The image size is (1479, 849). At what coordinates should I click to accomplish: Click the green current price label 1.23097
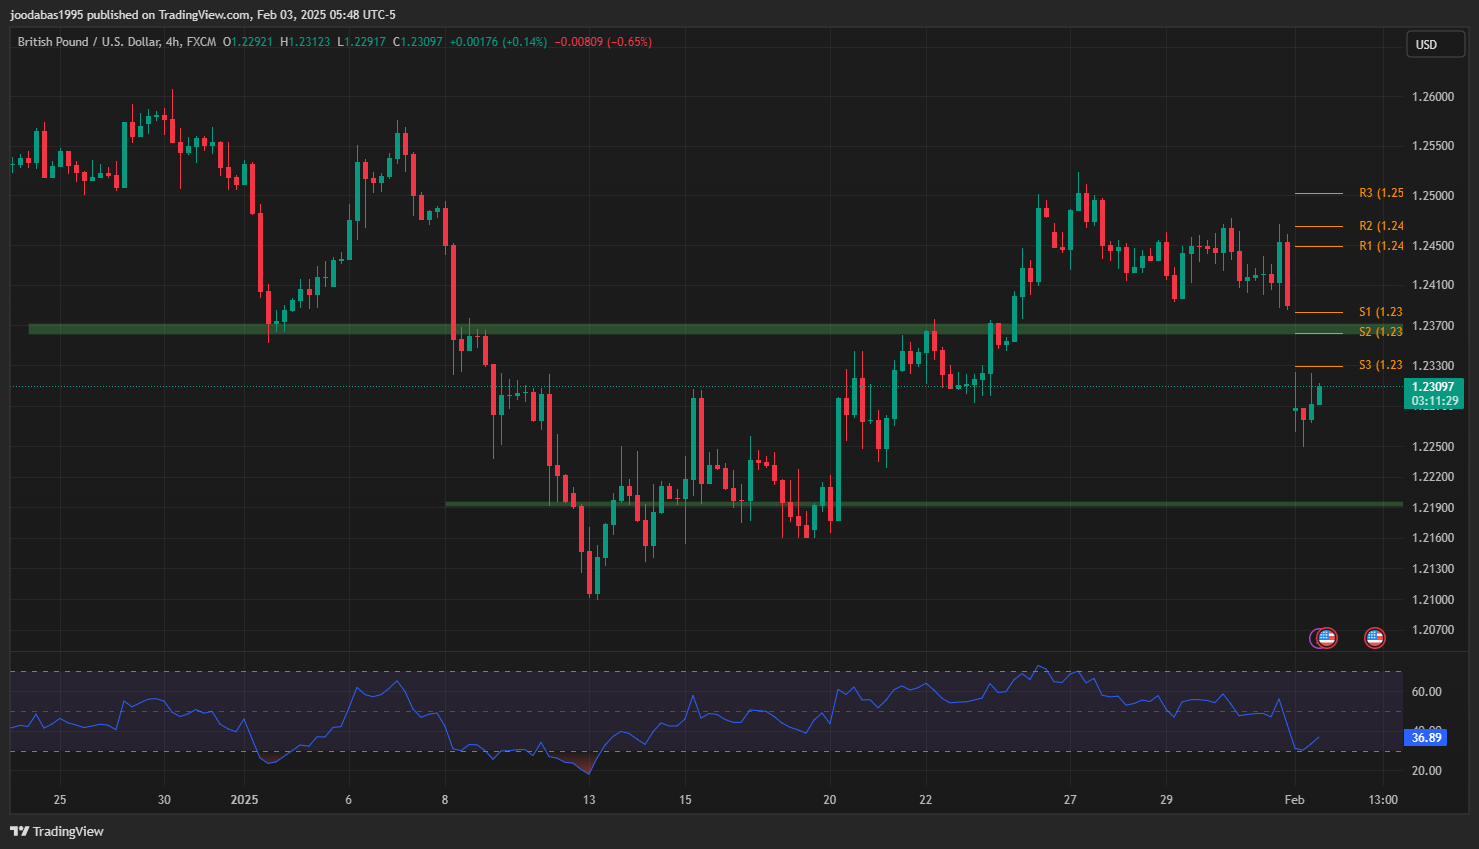(1433, 387)
